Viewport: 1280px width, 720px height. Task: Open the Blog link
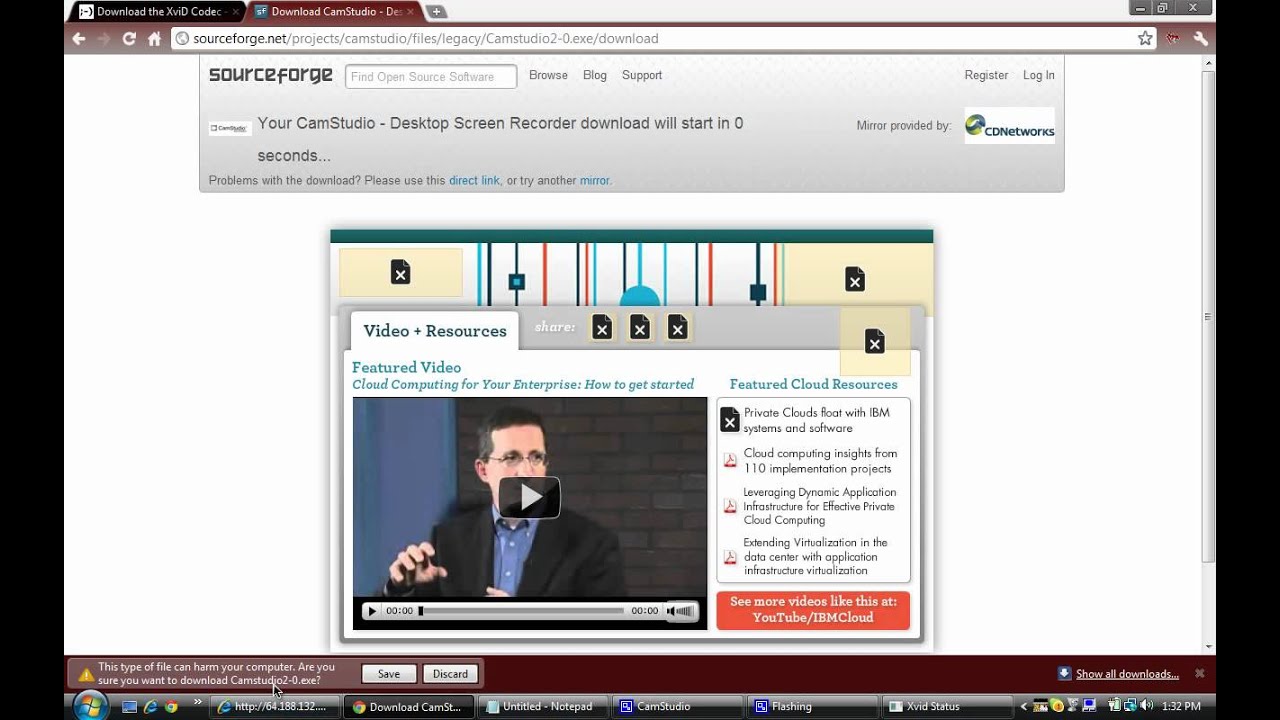point(595,75)
